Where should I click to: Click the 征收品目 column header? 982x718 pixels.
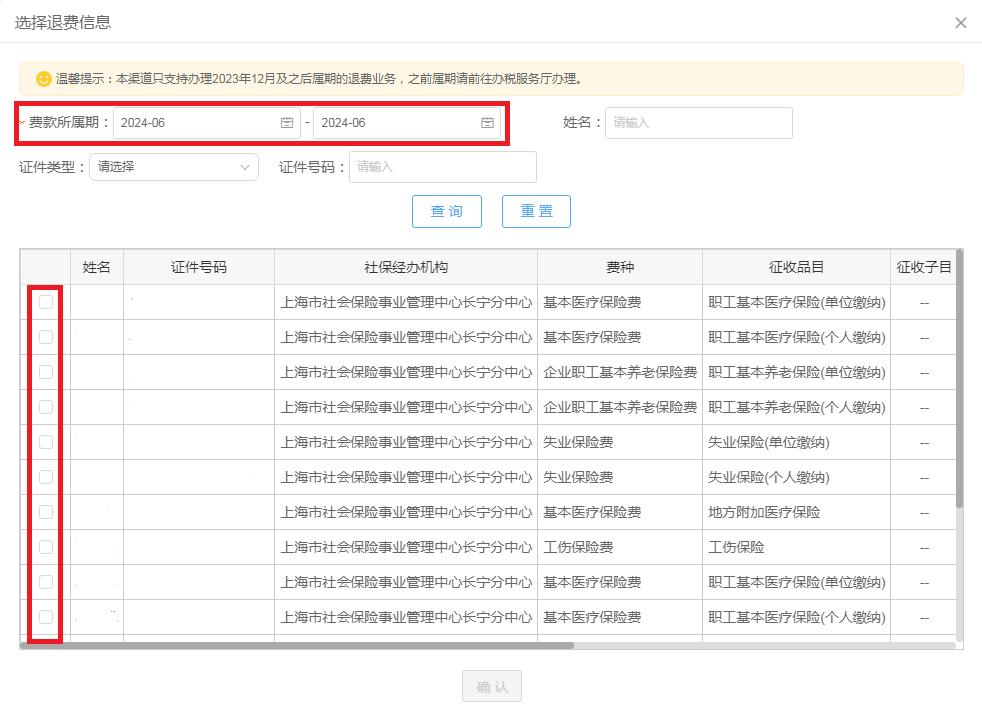pos(795,267)
